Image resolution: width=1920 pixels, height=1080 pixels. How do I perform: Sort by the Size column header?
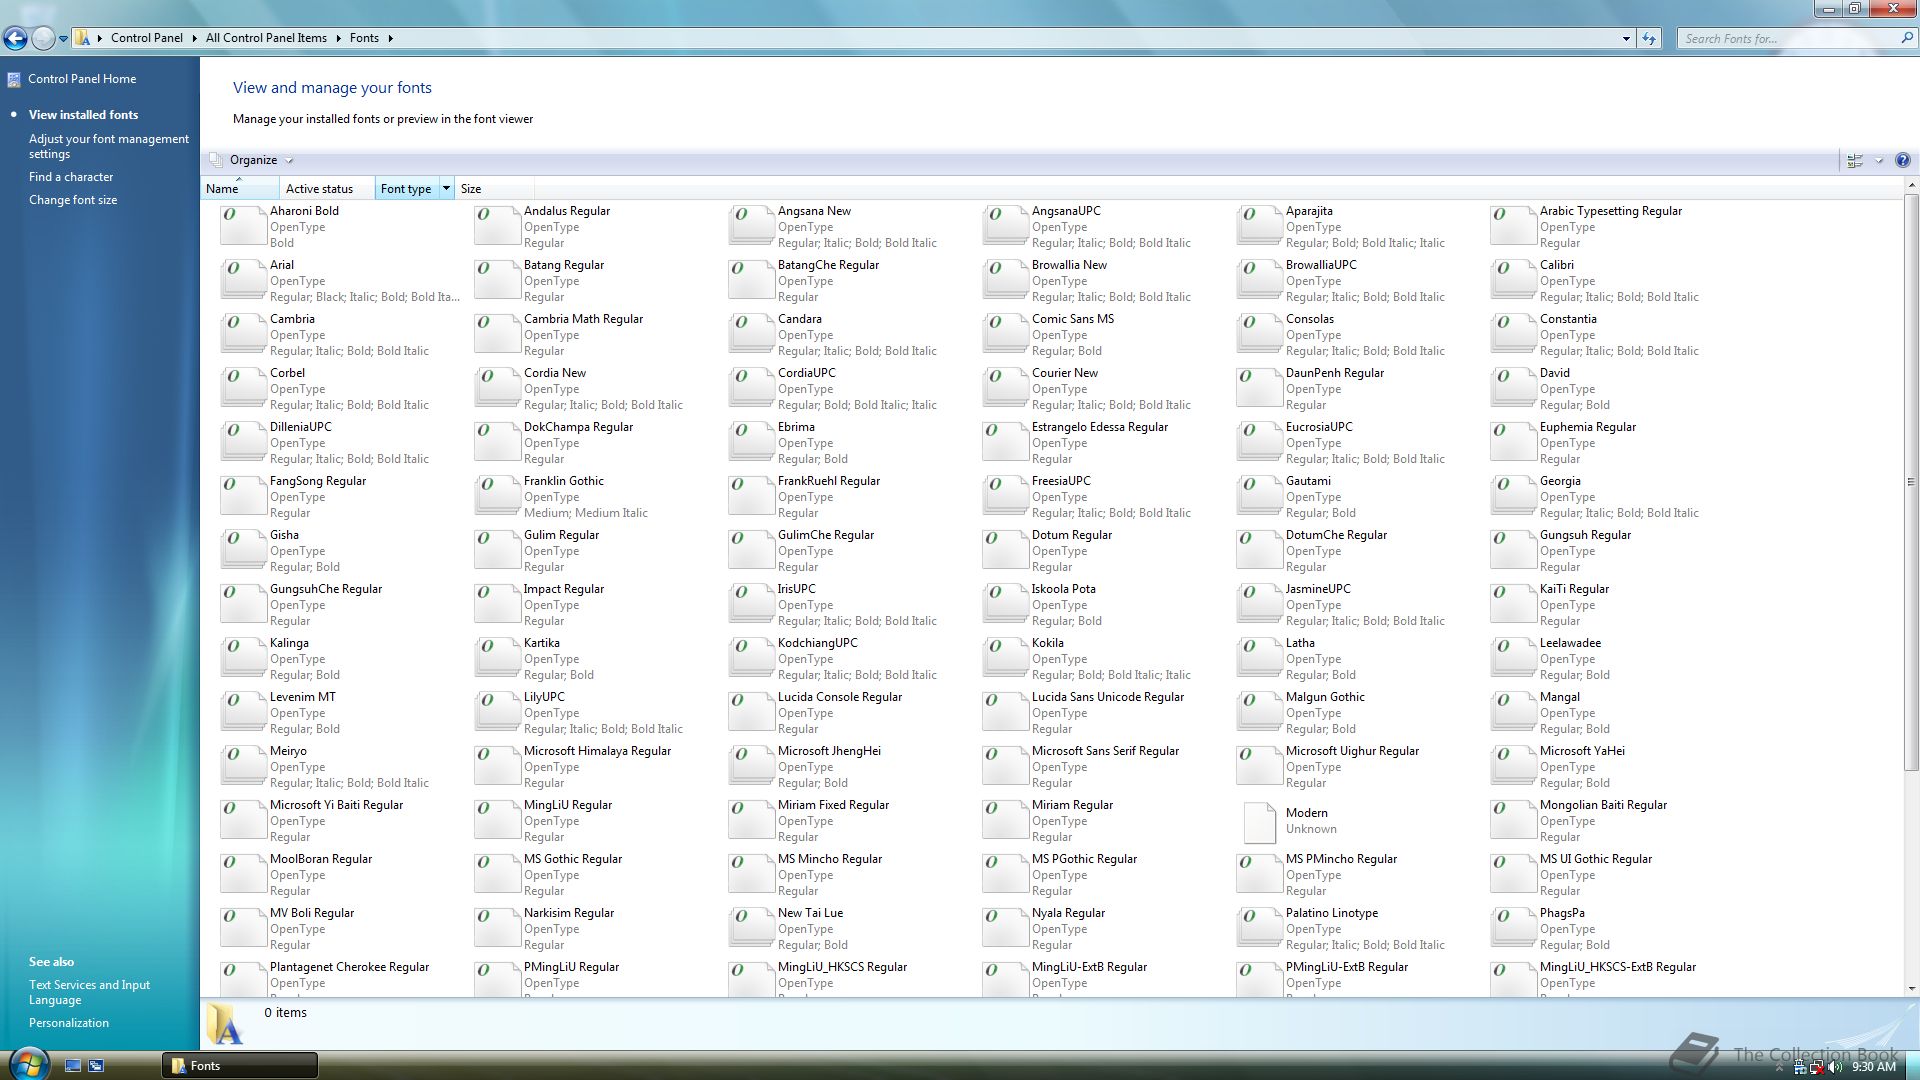[494, 188]
